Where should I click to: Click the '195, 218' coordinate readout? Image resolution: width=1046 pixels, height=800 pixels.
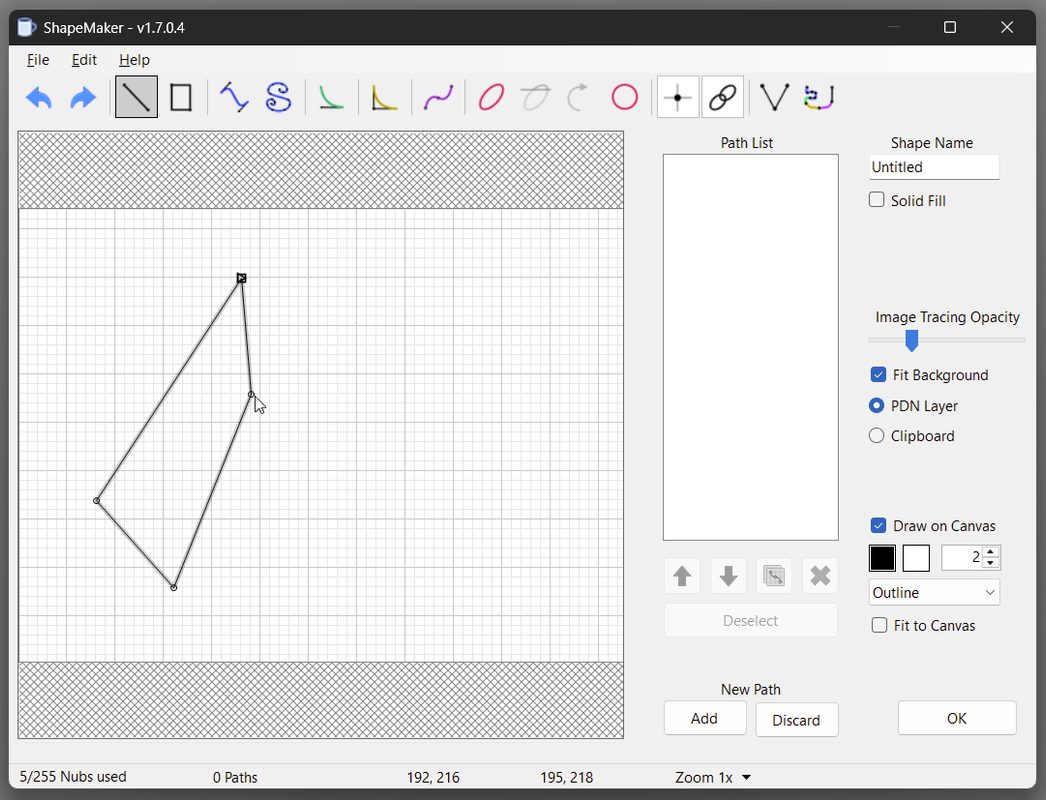[566, 777]
